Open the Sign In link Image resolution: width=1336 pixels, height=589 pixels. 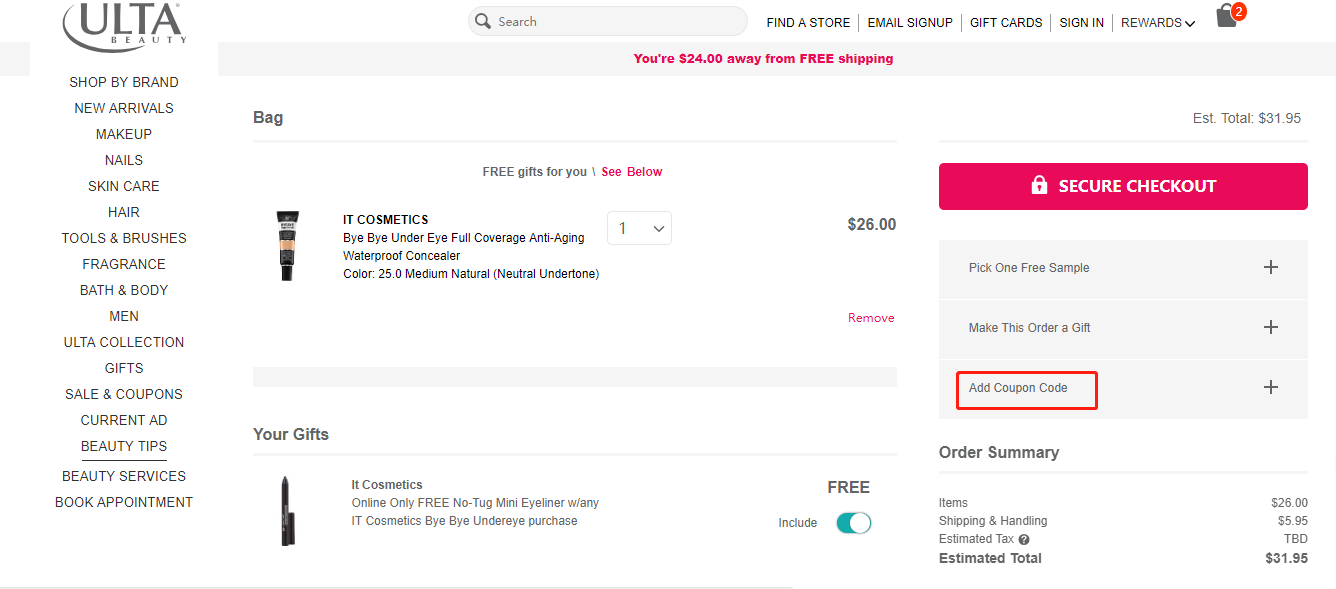tap(1082, 22)
